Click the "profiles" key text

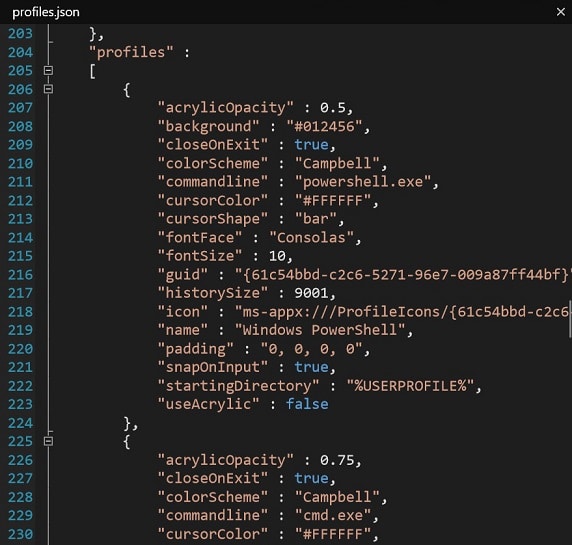point(131,52)
